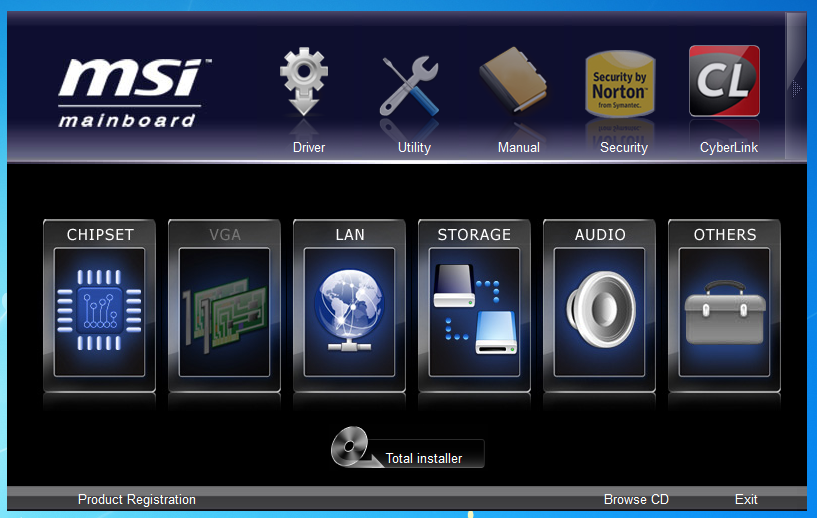The width and height of the screenshot is (817, 518).
Task: Click Browse CD
Action: point(636,499)
